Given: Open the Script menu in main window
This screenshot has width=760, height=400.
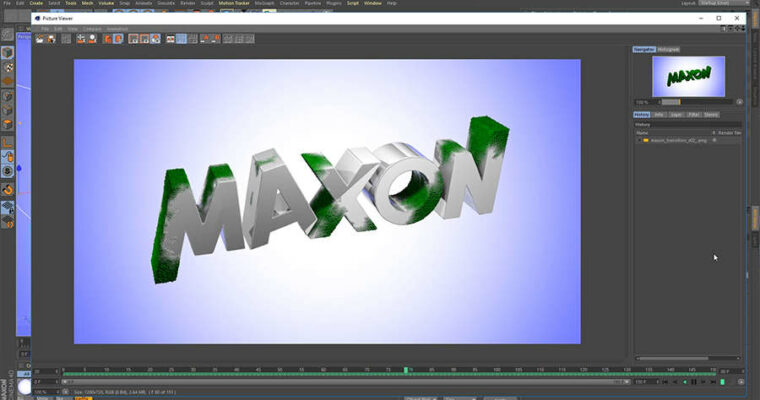Looking at the screenshot, I should (x=353, y=3).
